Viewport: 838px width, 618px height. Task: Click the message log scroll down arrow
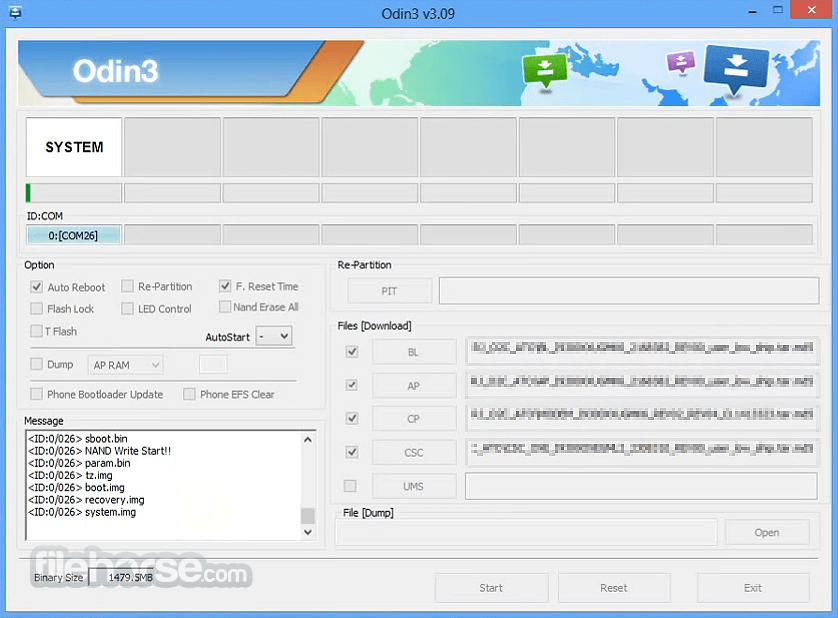(x=308, y=532)
